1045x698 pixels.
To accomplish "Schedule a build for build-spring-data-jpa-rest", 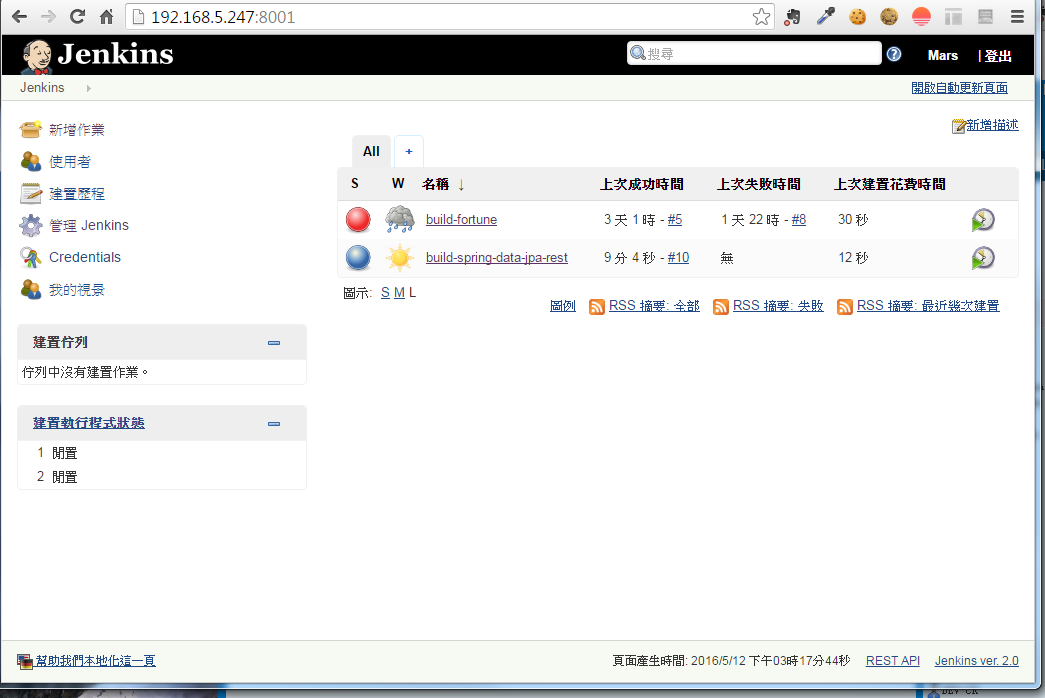I will [983, 258].
